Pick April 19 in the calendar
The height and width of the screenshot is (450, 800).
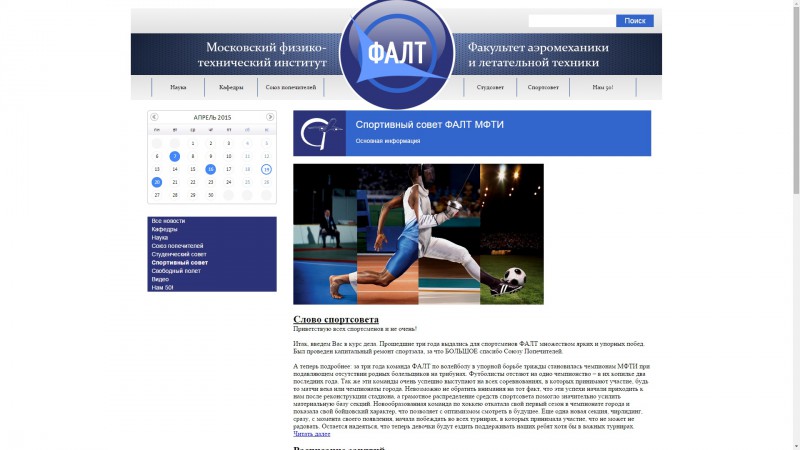pos(266,169)
